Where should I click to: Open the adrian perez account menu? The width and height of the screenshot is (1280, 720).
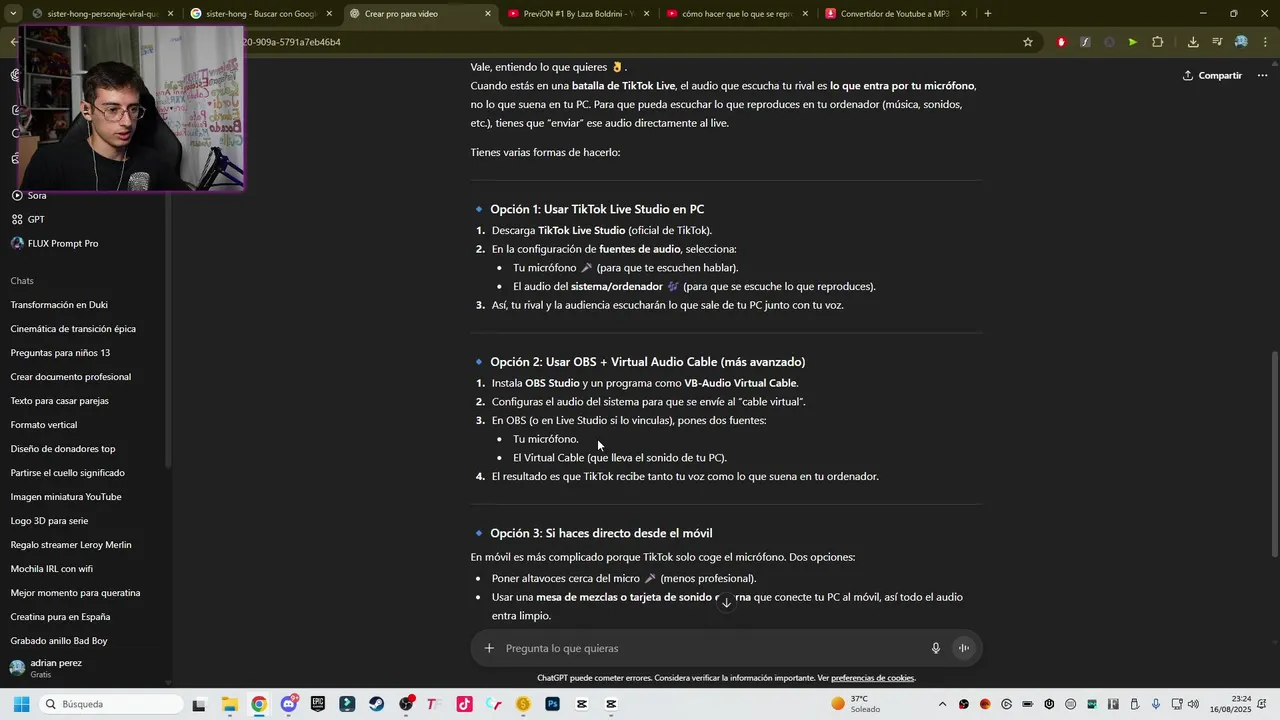pyautogui.click(x=85, y=668)
